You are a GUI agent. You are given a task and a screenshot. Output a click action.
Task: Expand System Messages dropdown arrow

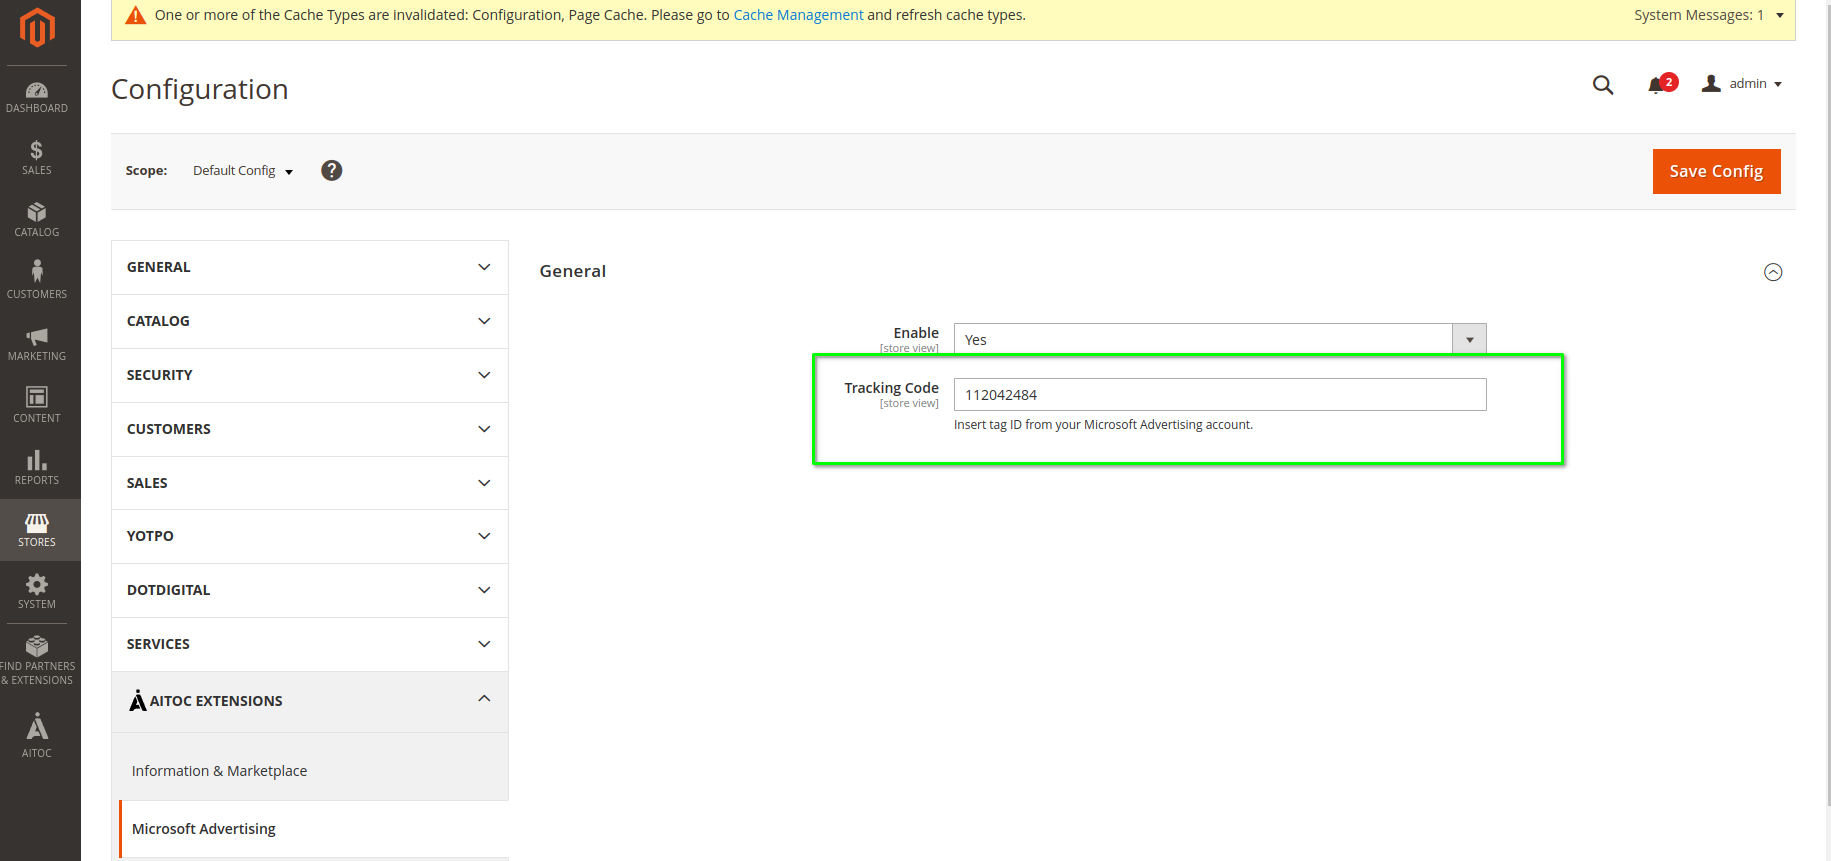coord(1780,15)
